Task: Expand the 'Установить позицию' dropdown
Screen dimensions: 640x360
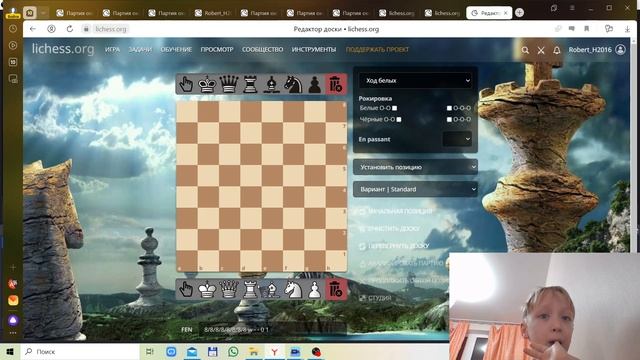Action: (415, 167)
